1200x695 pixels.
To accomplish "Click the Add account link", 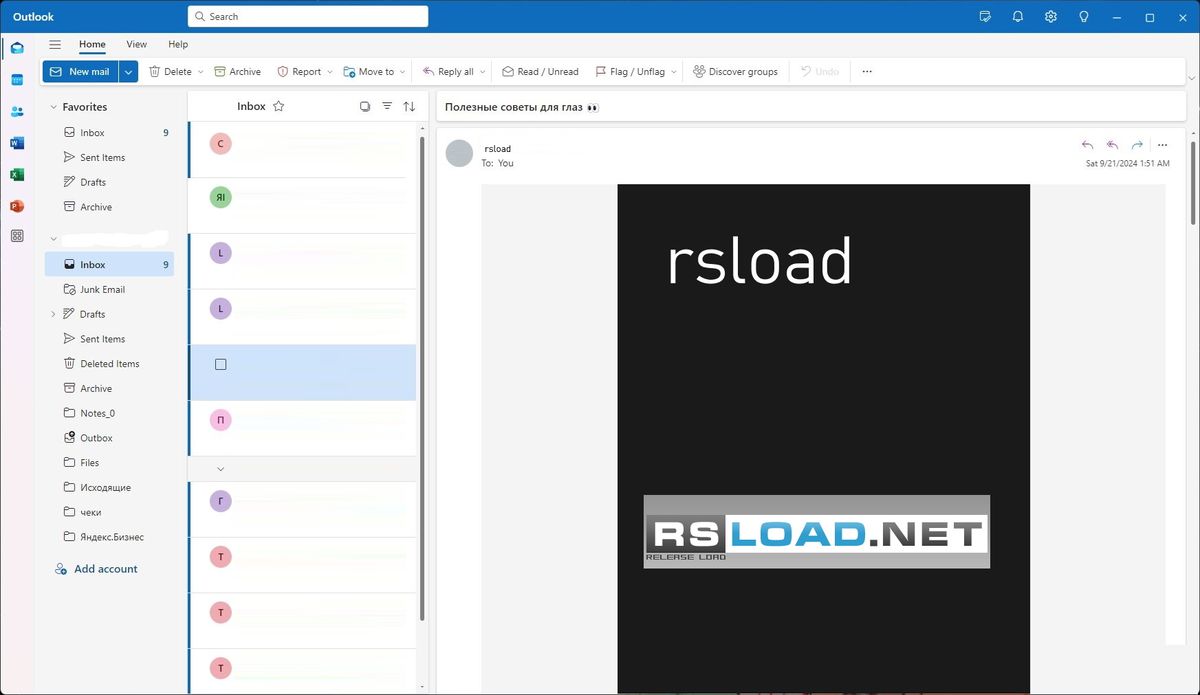I will (105, 569).
